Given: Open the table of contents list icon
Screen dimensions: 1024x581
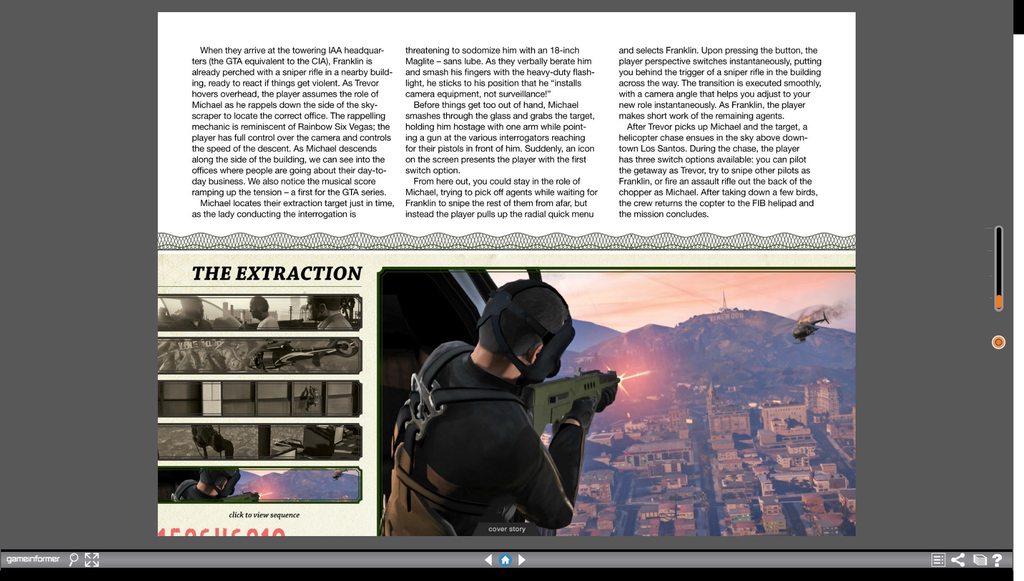Looking at the screenshot, I should point(938,560).
